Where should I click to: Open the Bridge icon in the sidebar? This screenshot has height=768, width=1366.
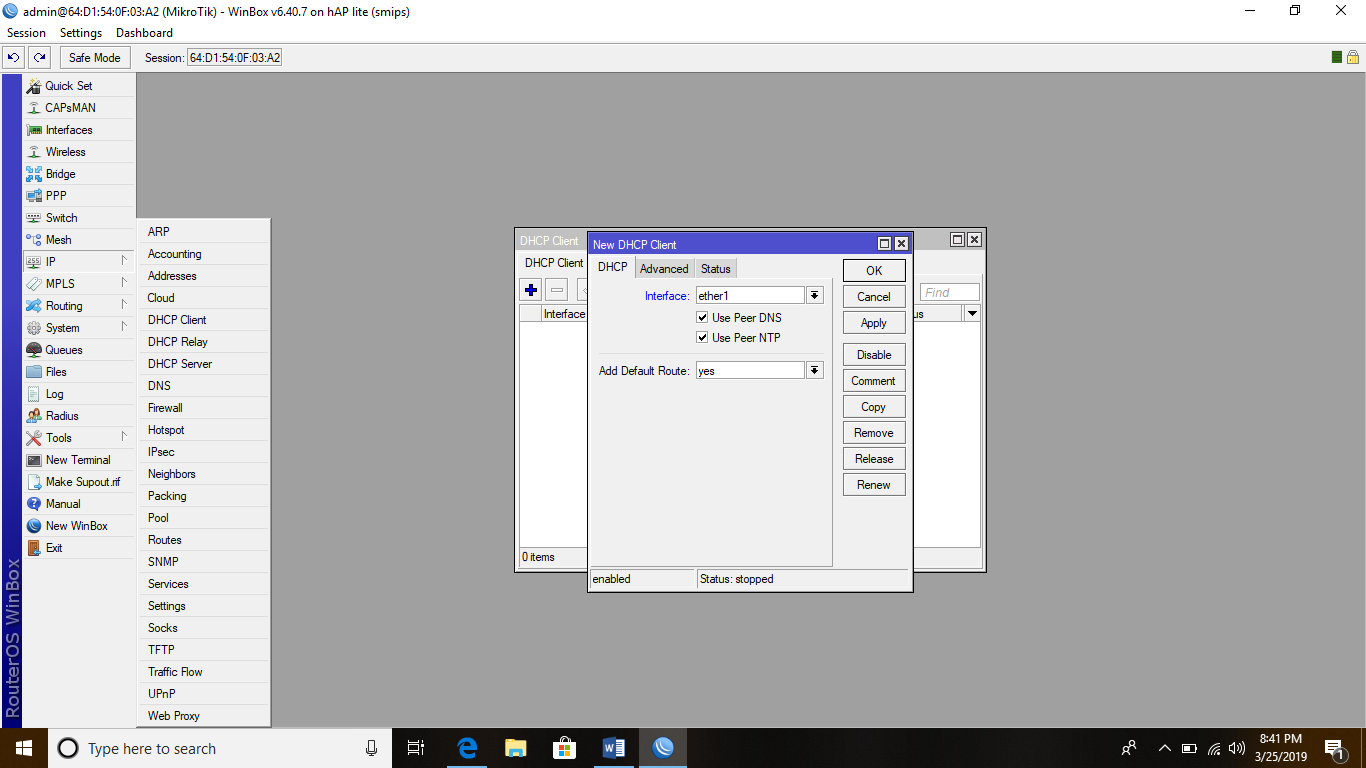(34, 174)
